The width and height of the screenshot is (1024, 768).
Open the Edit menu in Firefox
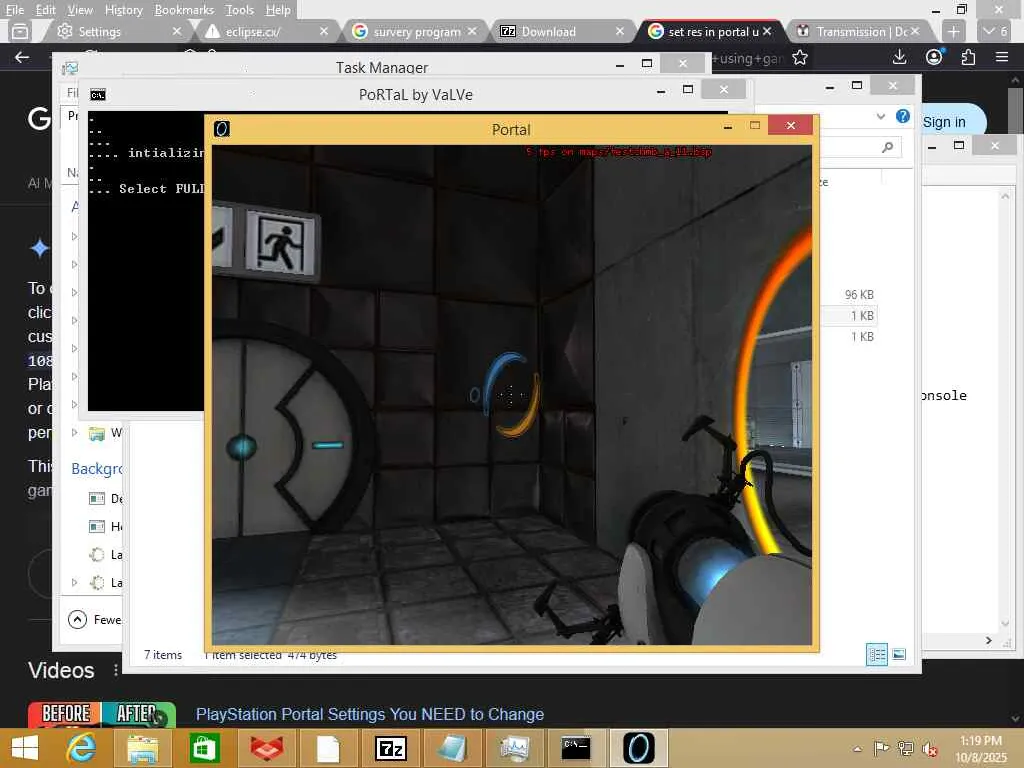pyautogui.click(x=45, y=10)
